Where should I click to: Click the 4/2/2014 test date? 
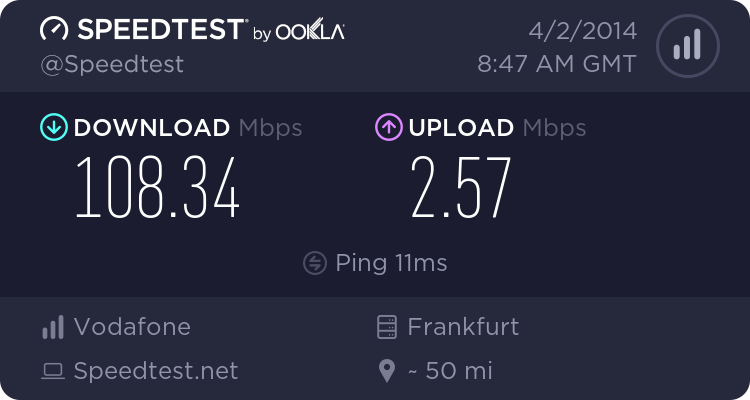coord(585,29)
